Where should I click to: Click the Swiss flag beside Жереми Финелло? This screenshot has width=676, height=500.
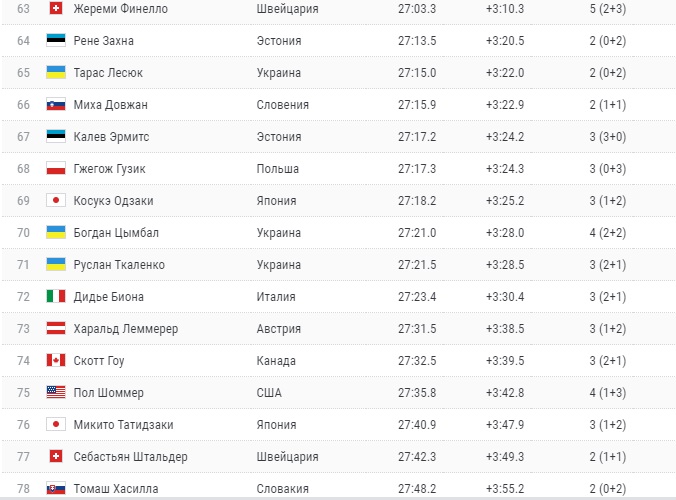[56, 9]
